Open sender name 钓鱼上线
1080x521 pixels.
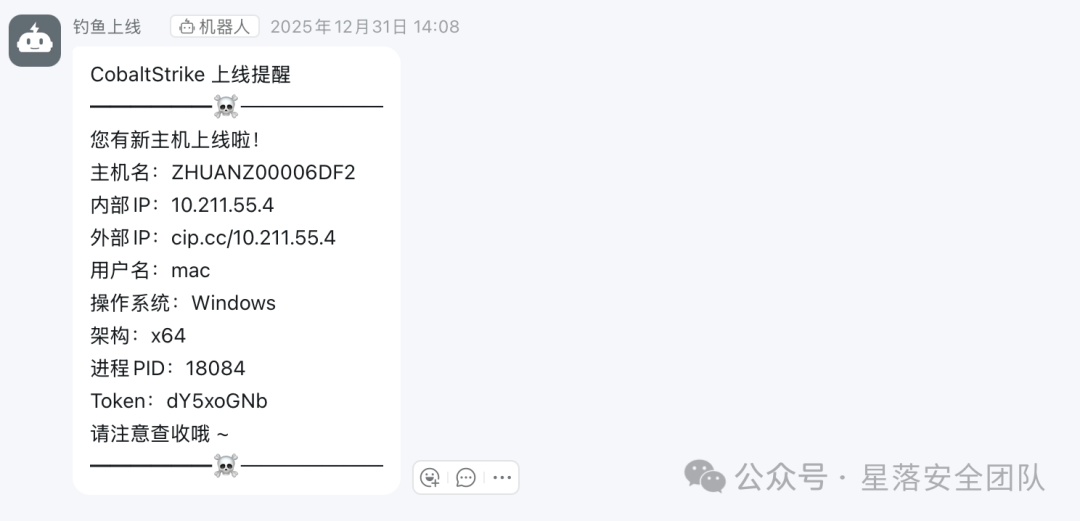click(107, 27)
